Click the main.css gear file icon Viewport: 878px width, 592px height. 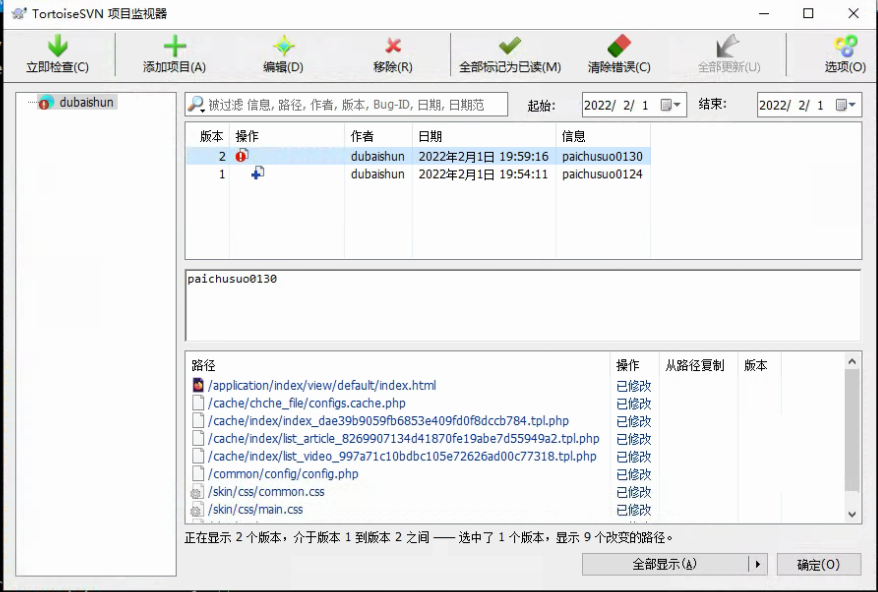coord(197,510)
